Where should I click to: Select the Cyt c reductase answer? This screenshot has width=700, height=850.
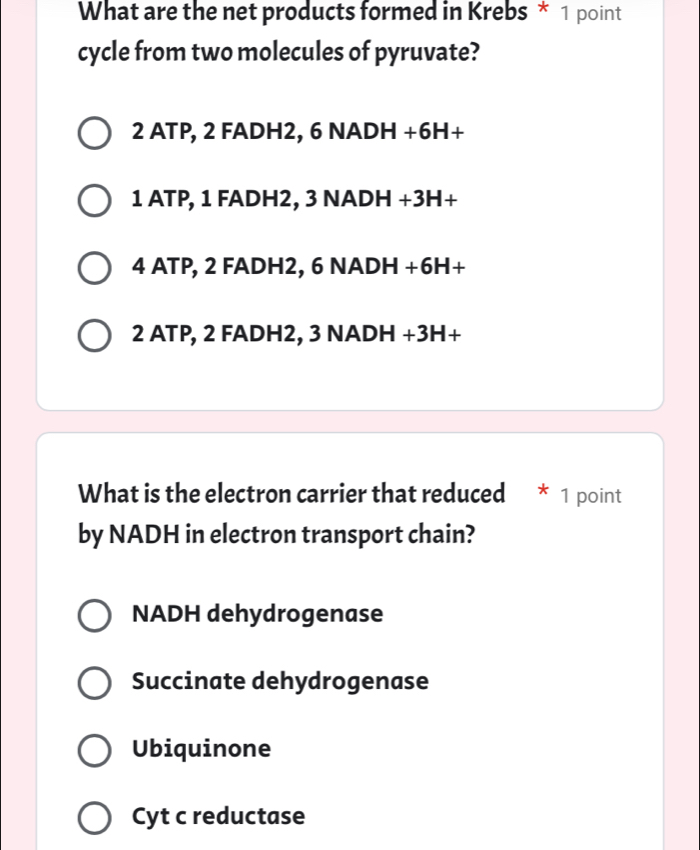95,817
